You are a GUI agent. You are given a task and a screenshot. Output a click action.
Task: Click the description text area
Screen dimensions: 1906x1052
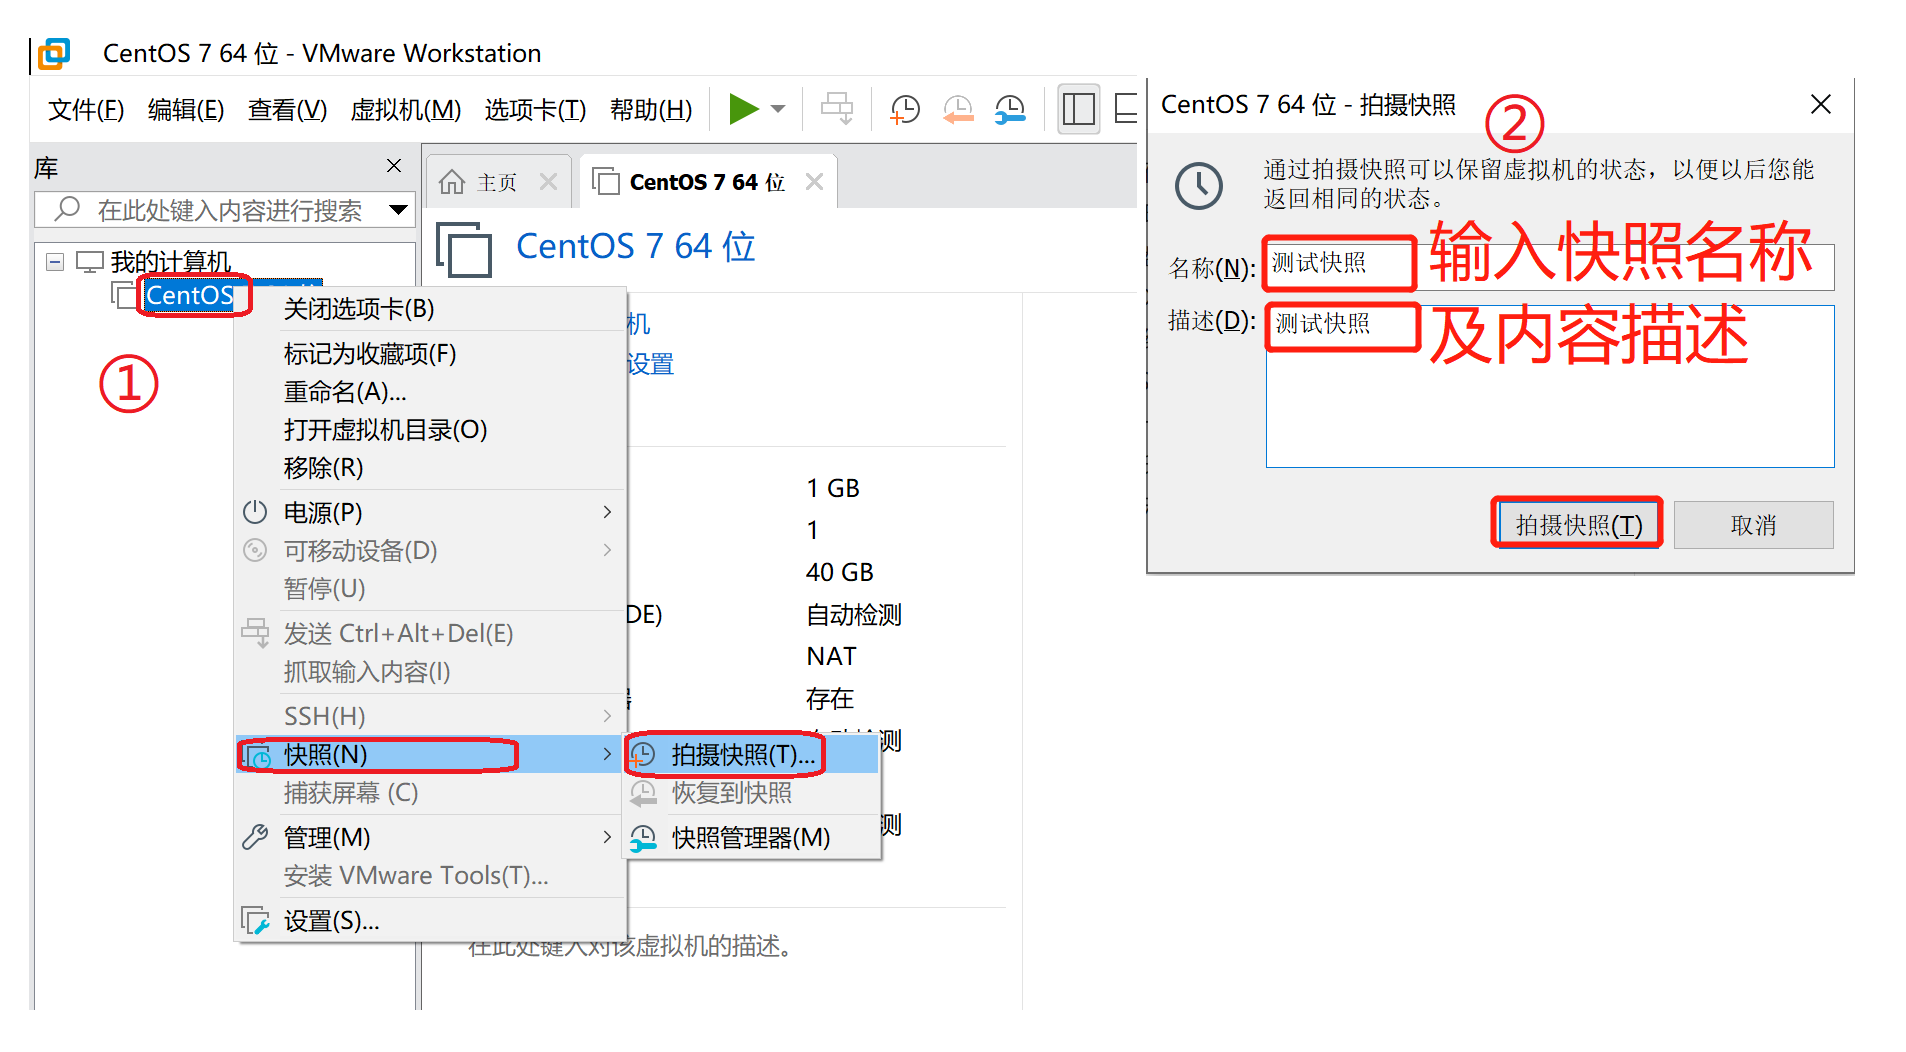point(1549,386)
